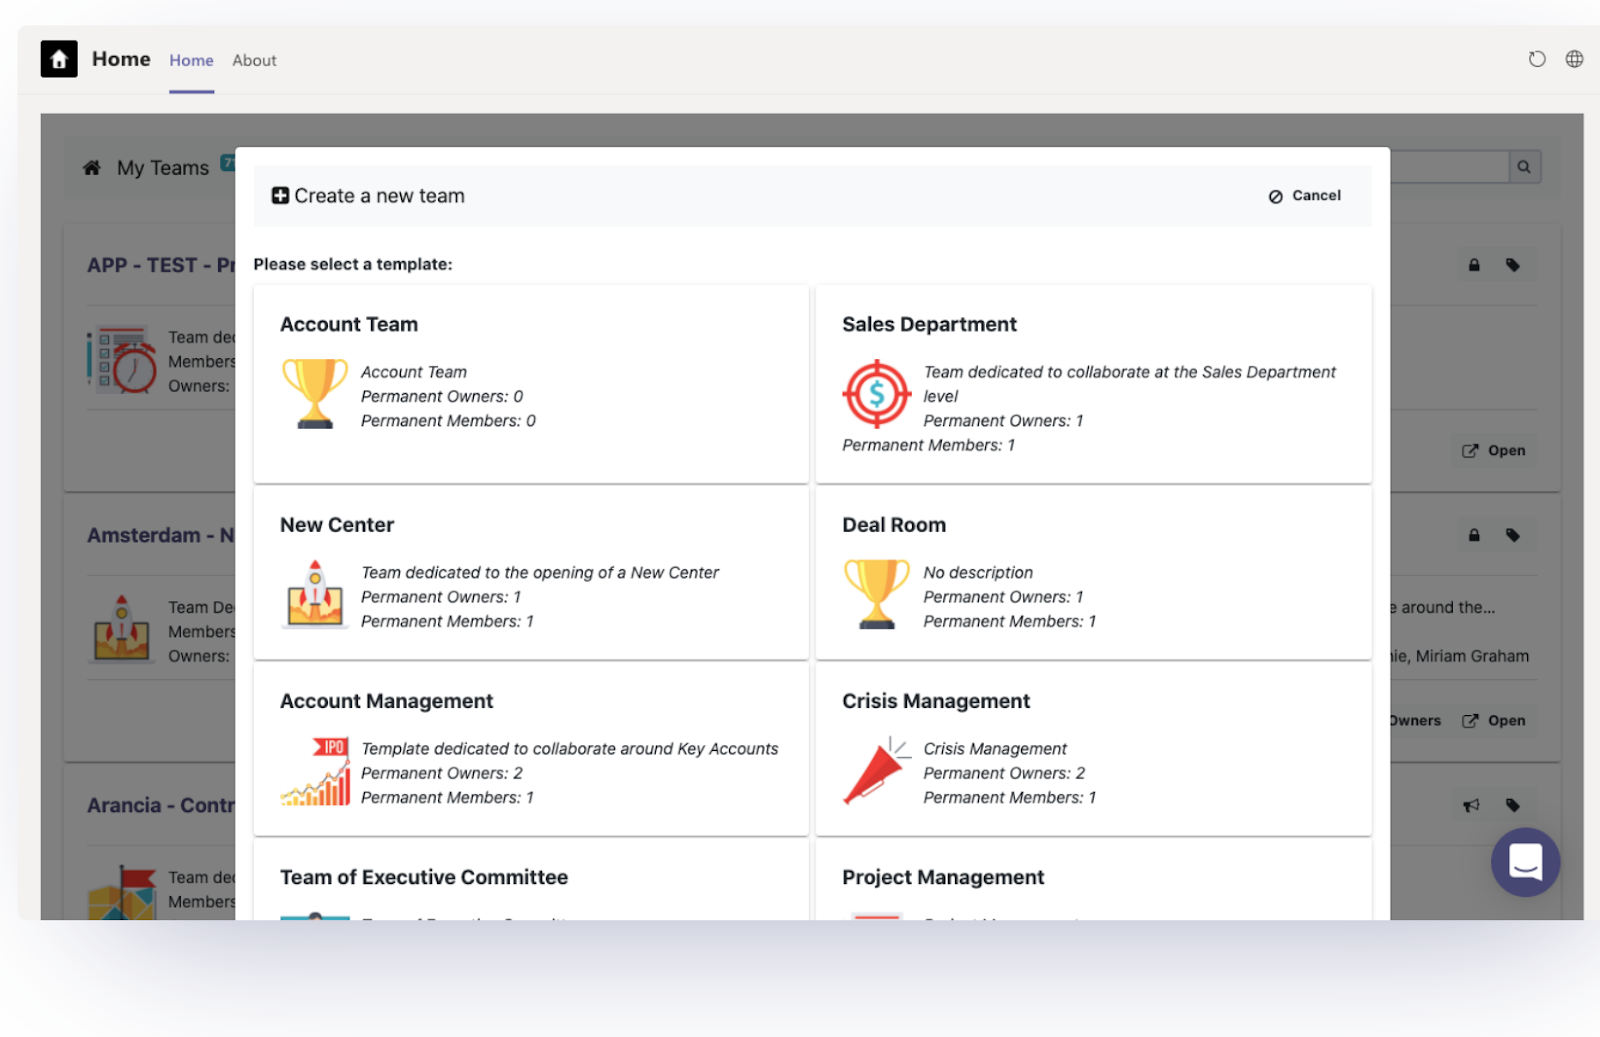Click the Deal Room 'No description' text
The image size is (1600, 1037).
(x=978, y=573)
